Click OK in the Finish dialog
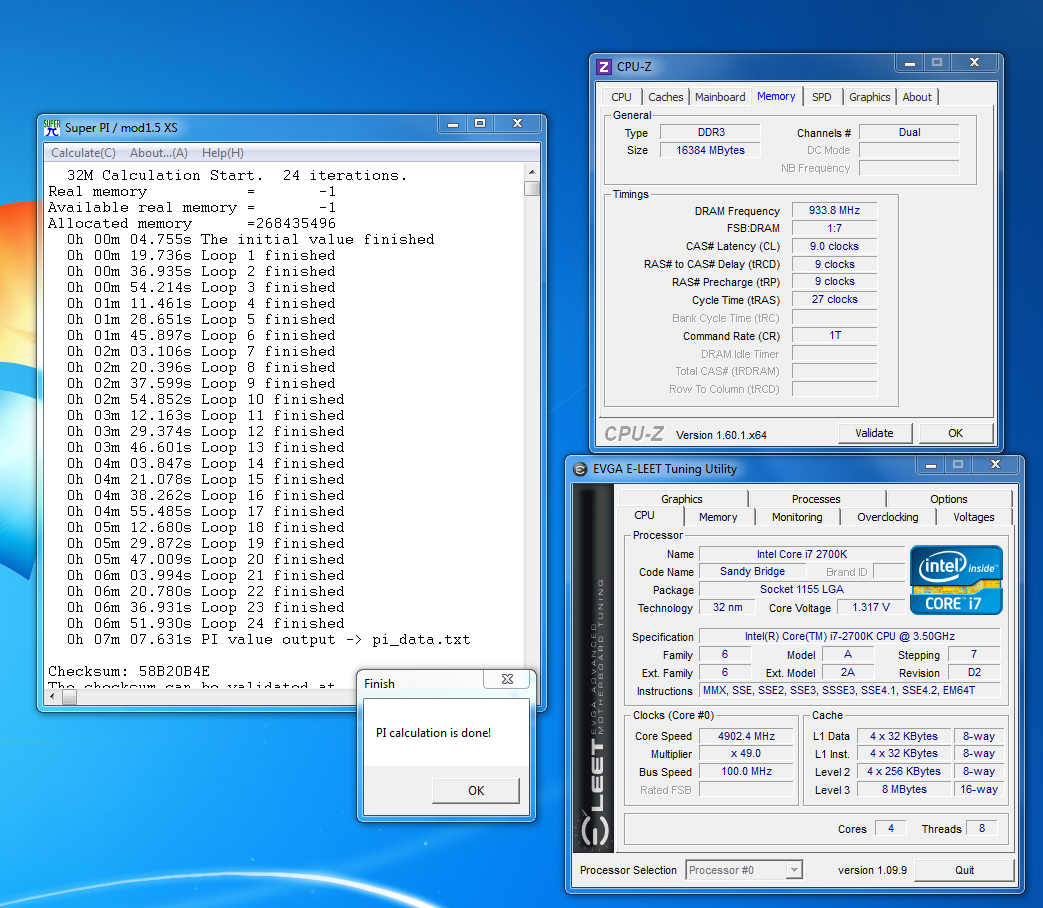The image size is (1043, 908). (476, 790)
